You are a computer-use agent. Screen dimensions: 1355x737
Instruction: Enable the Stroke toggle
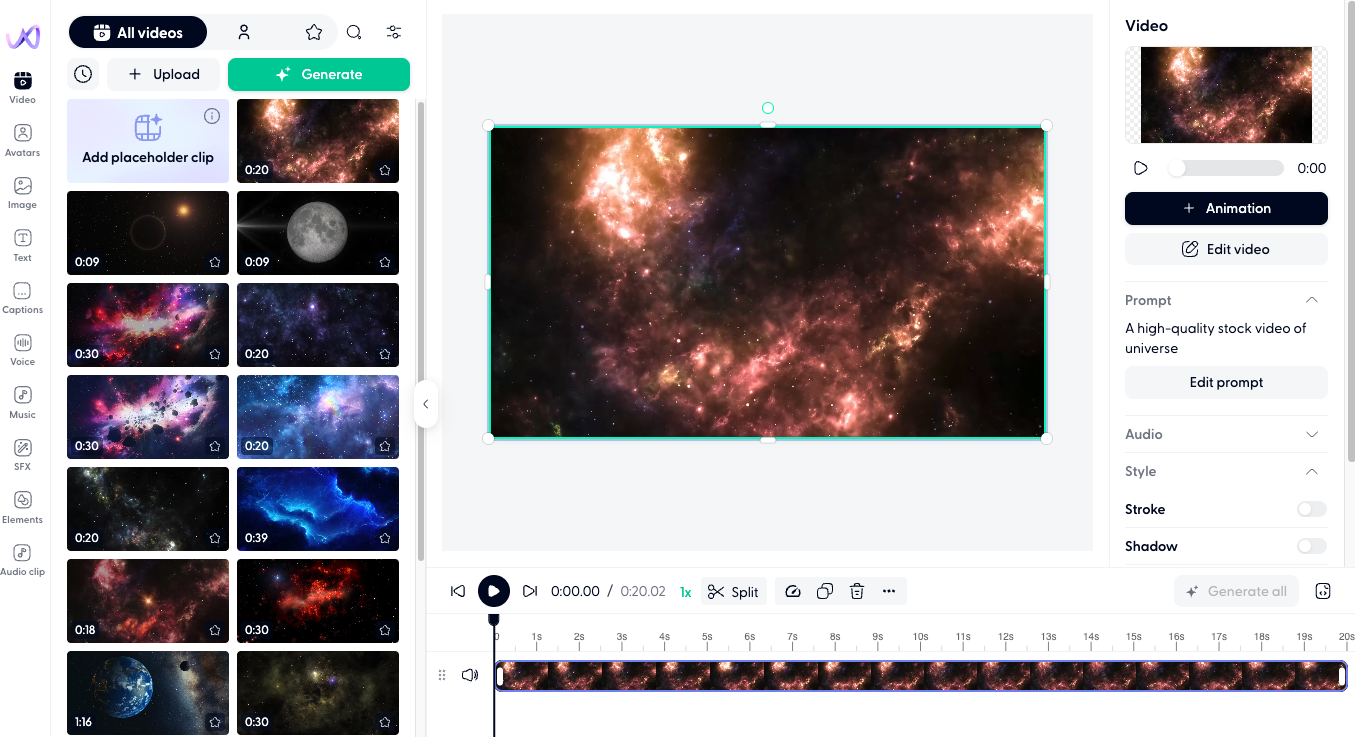coord(1311,509)
